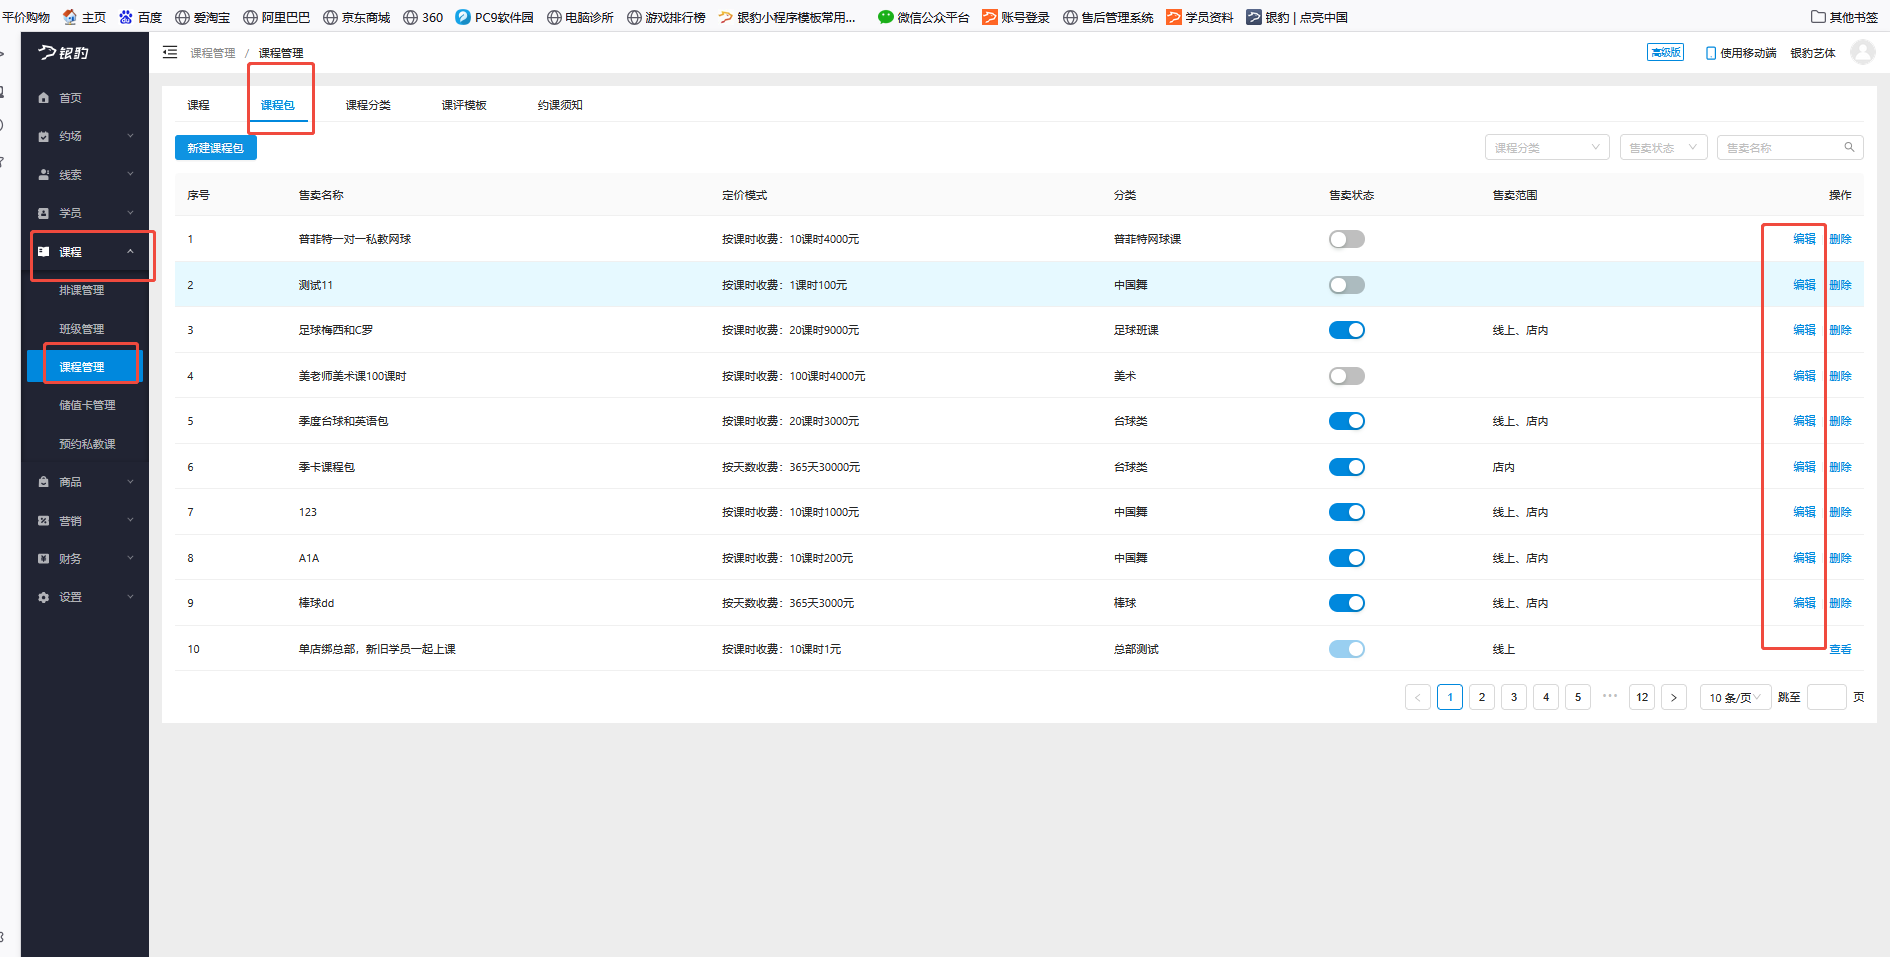Click the user avatar icon at top right

pos(1862,52)
